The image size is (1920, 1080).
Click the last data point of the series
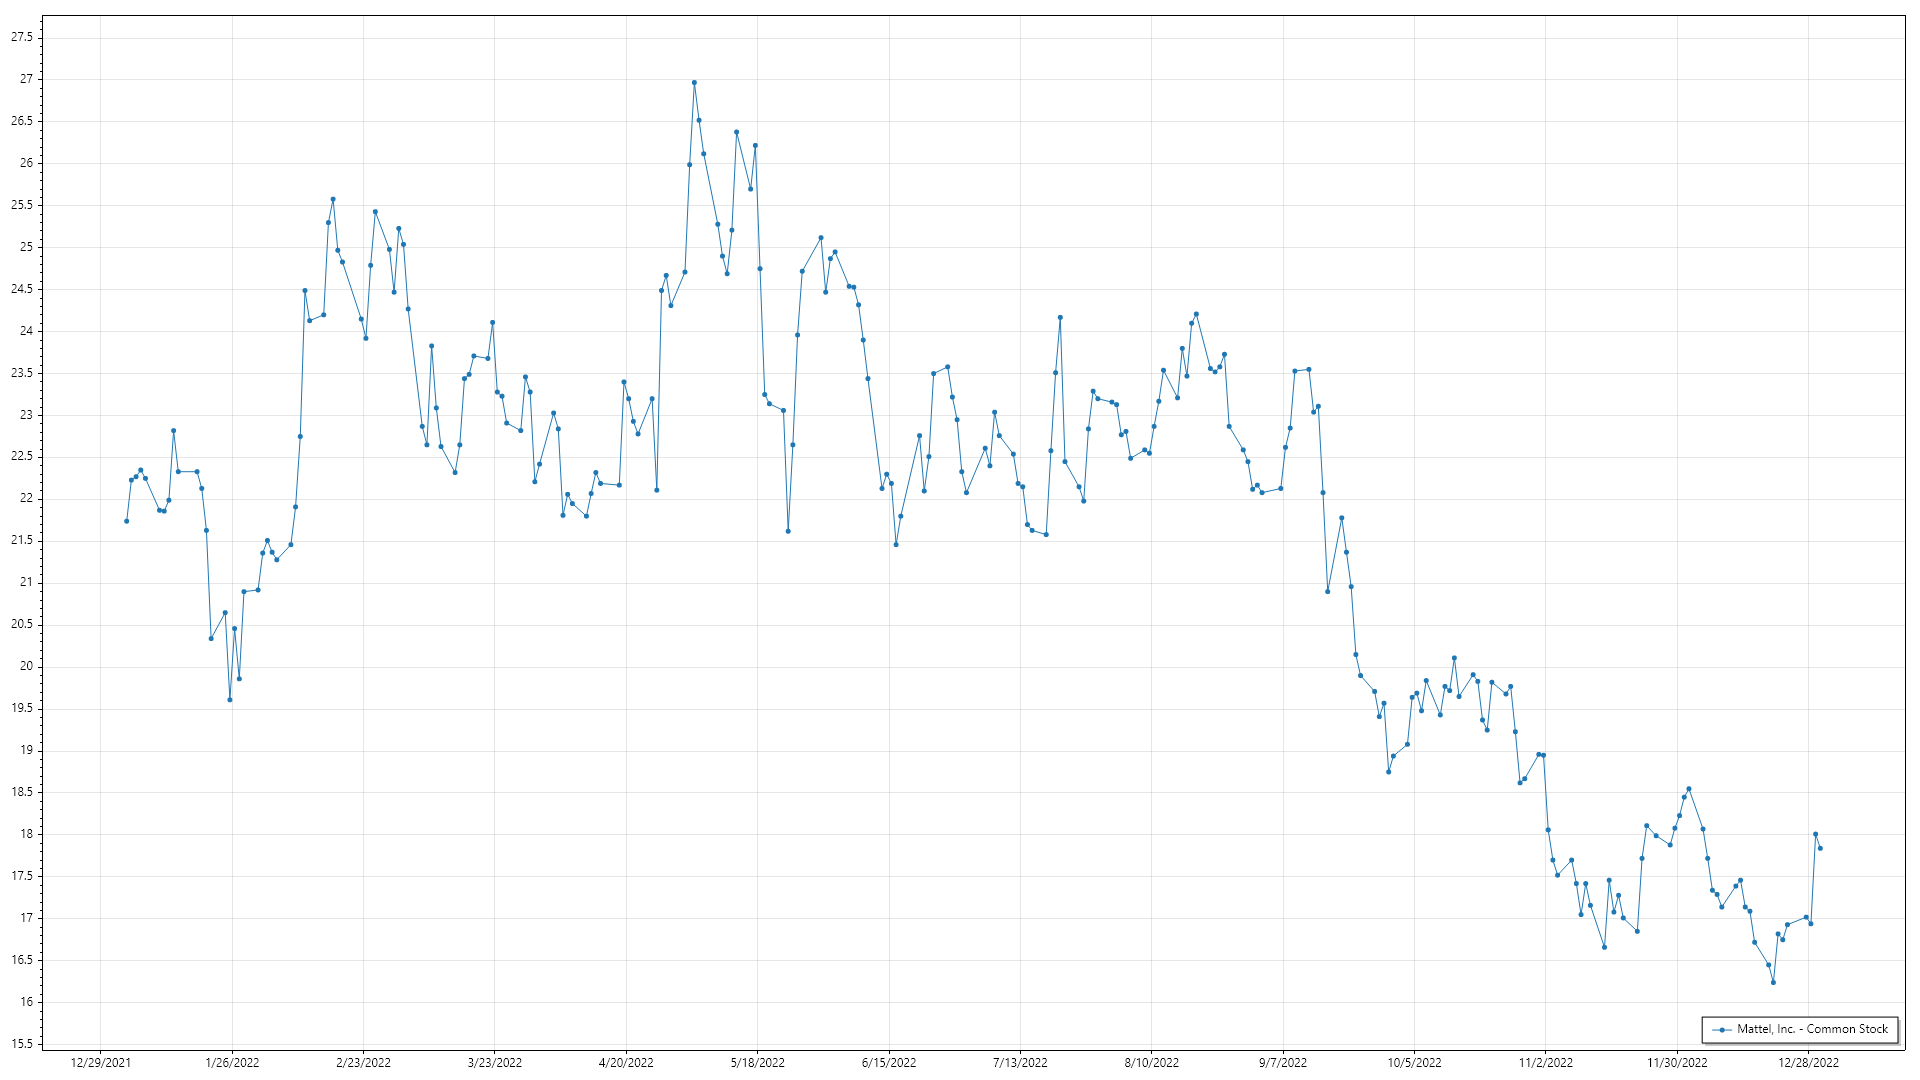pos(1820,849)
